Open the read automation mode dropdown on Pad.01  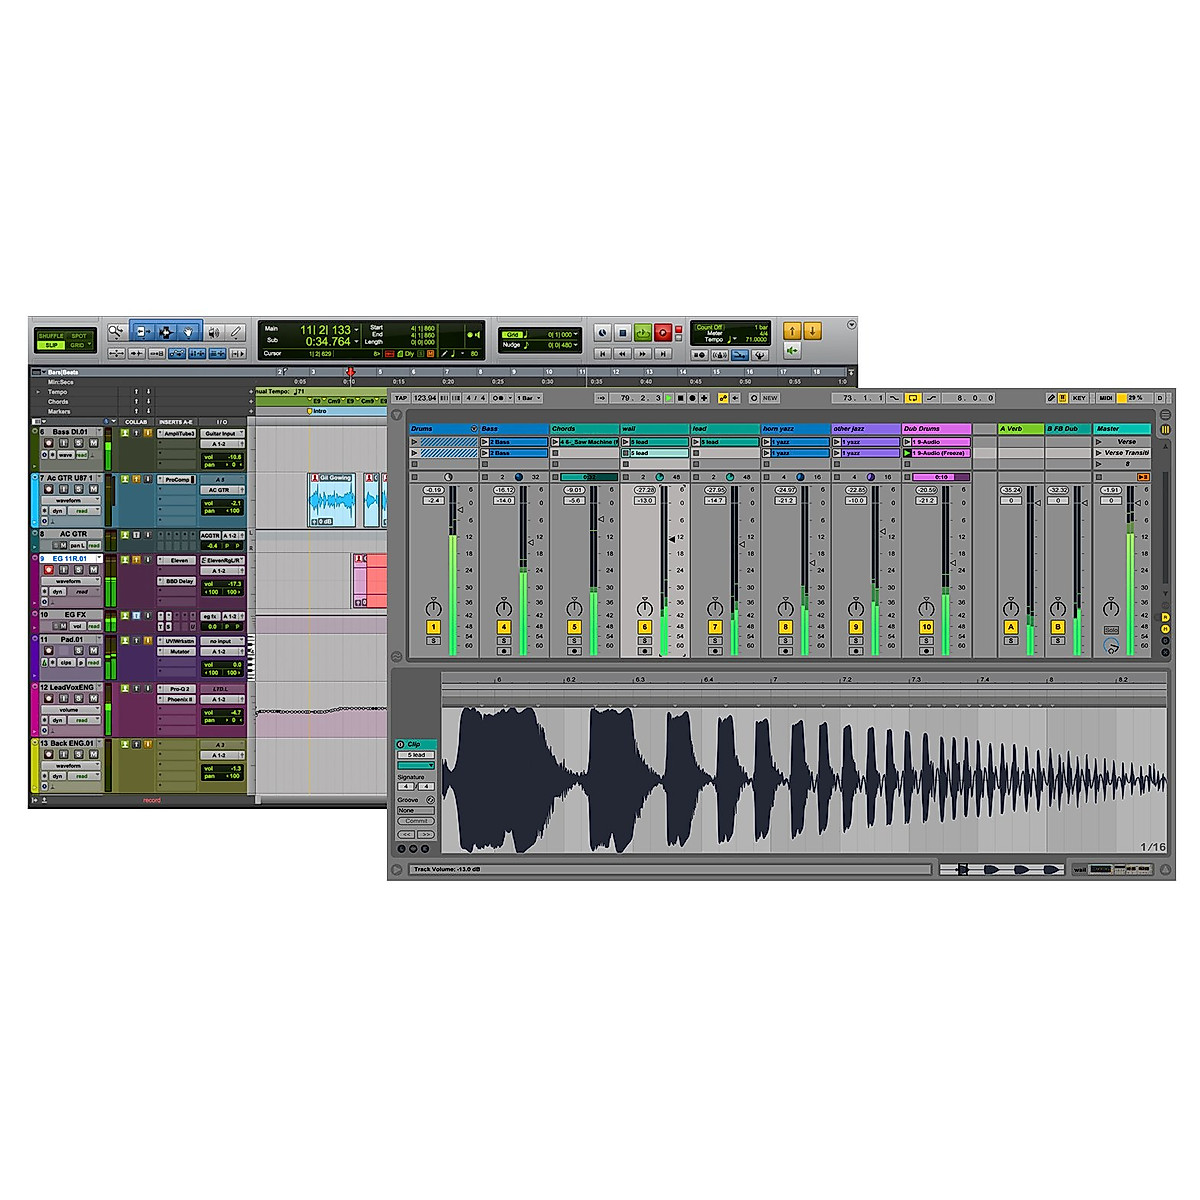tap(93, 662)
